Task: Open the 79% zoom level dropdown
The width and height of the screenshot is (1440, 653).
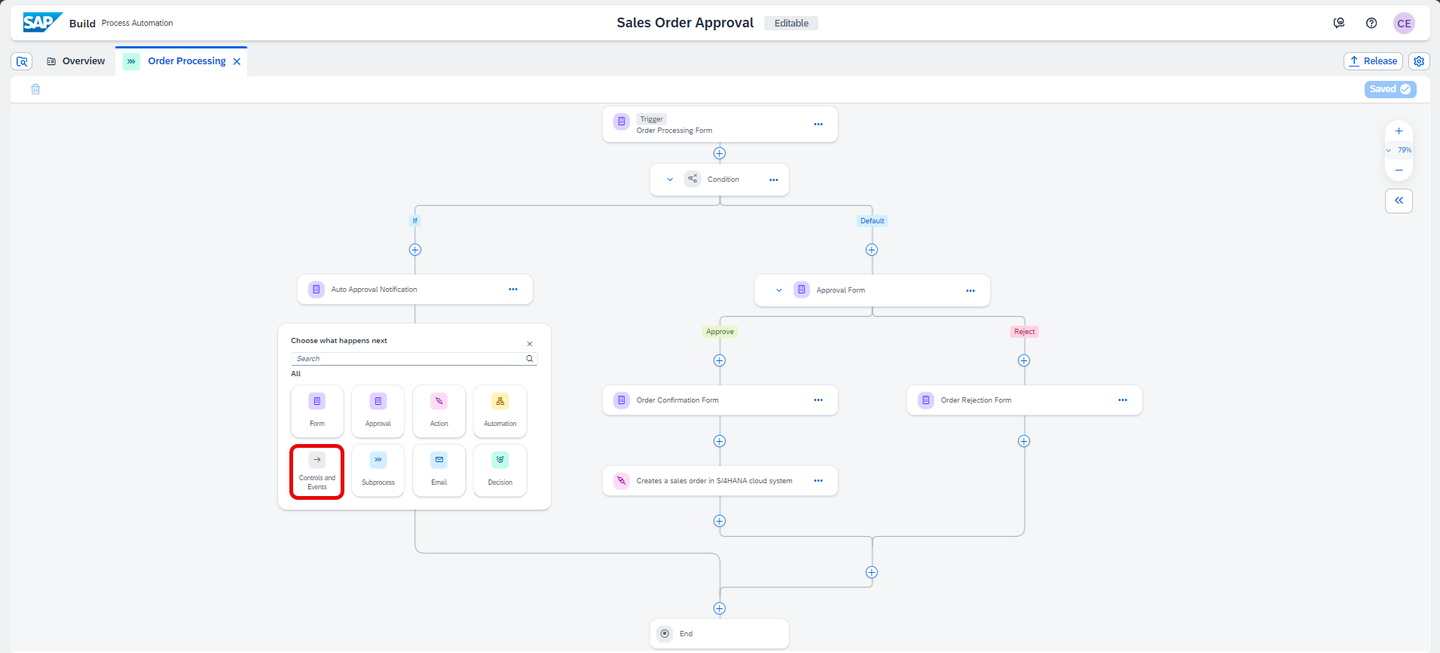Action: (x=1399, y=150)
